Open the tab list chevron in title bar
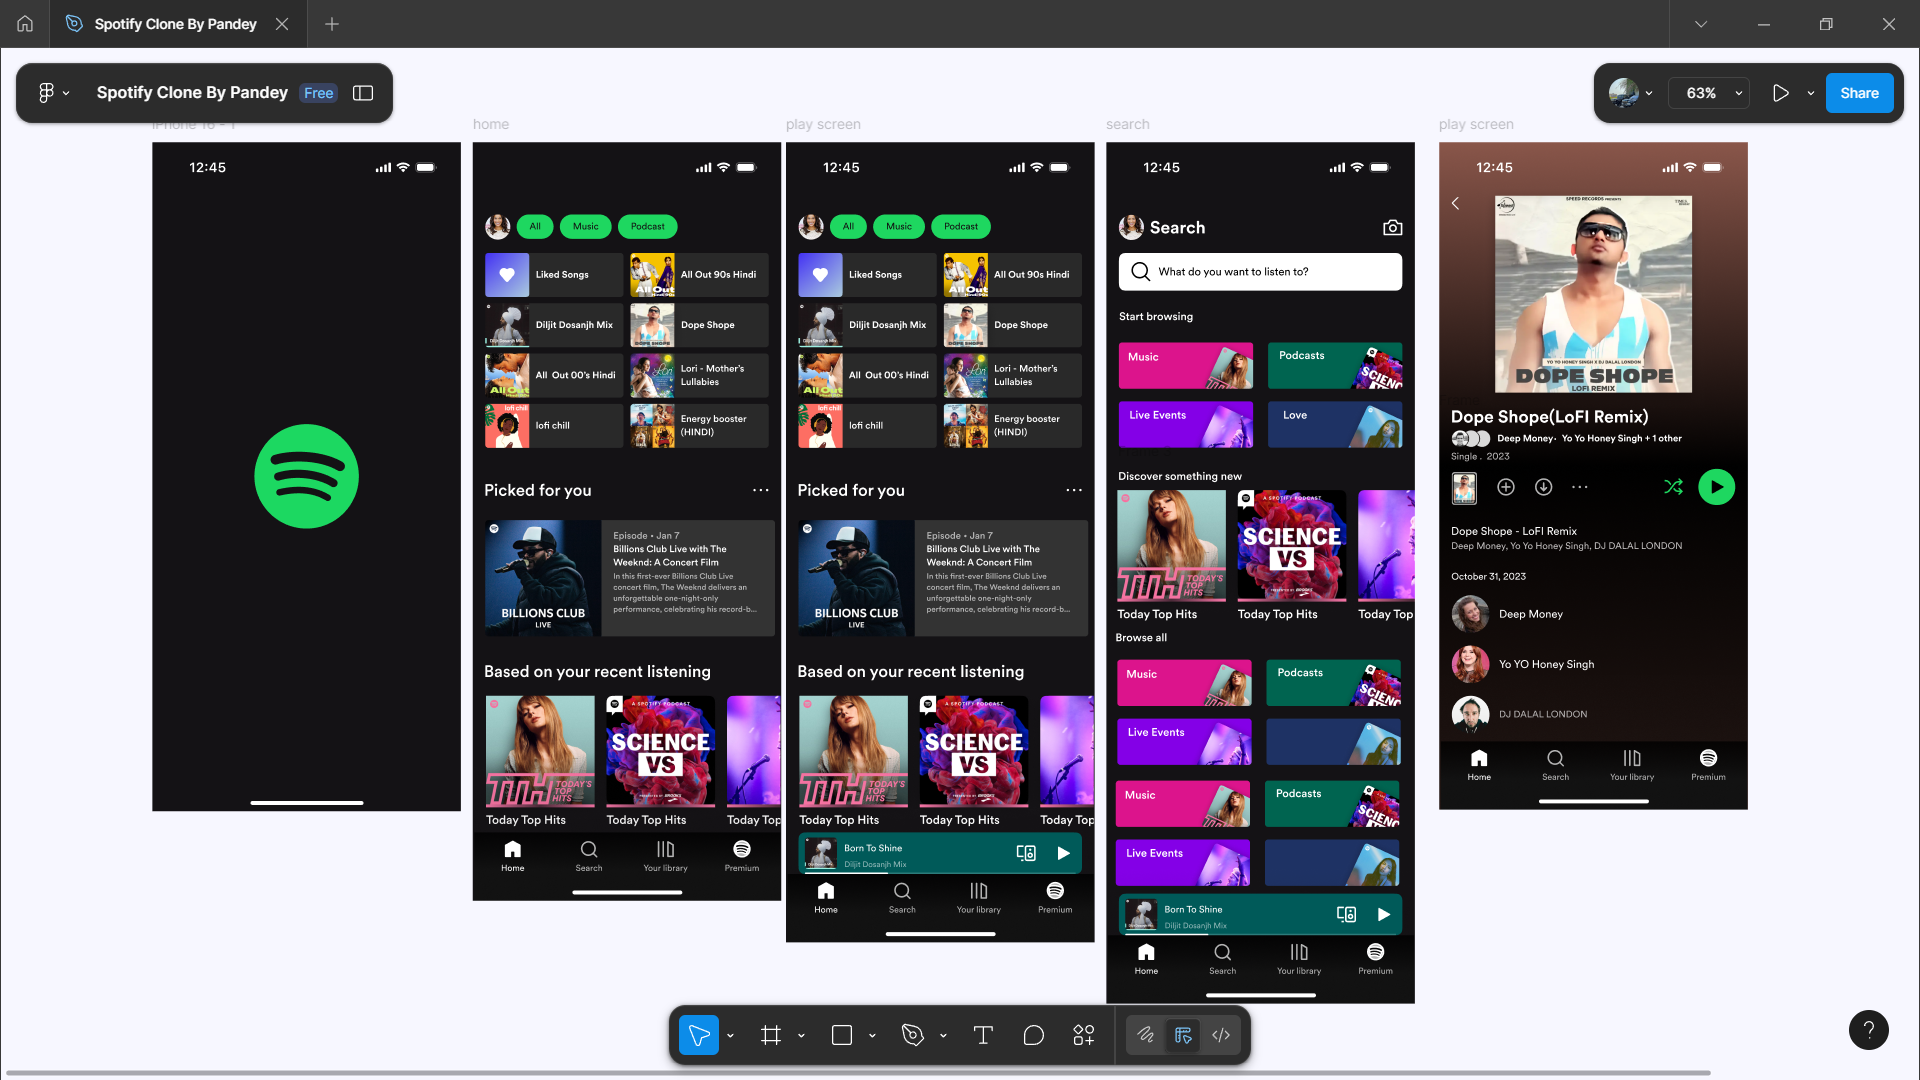Viewport: 1920px width, 1080px height. [1701, 24]
